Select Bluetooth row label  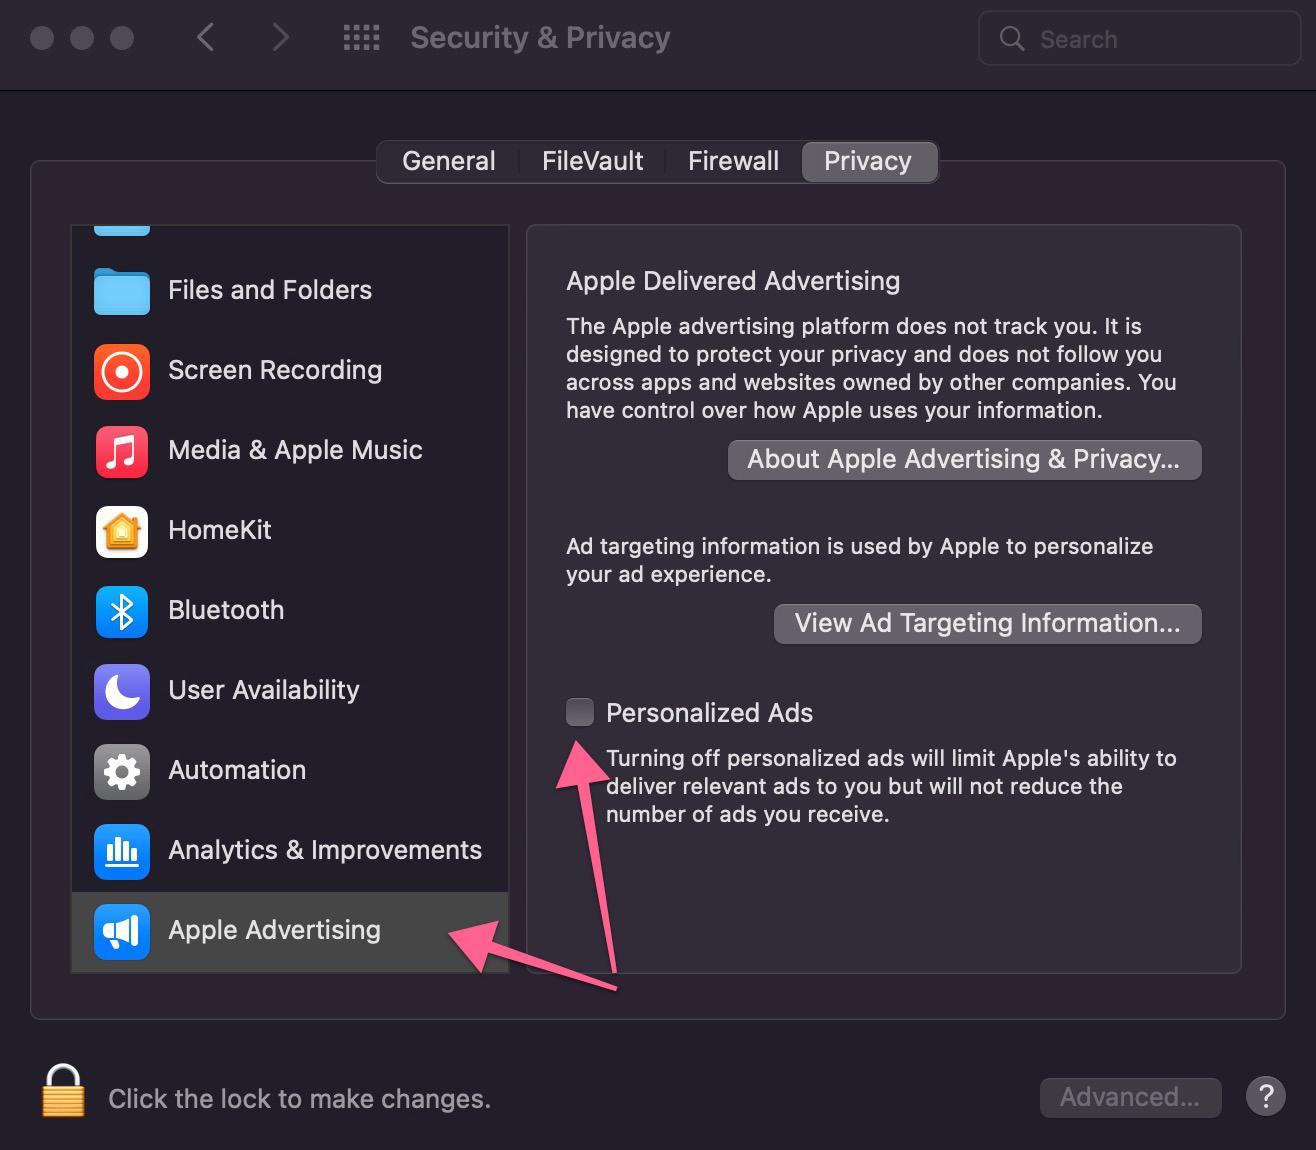226,610
